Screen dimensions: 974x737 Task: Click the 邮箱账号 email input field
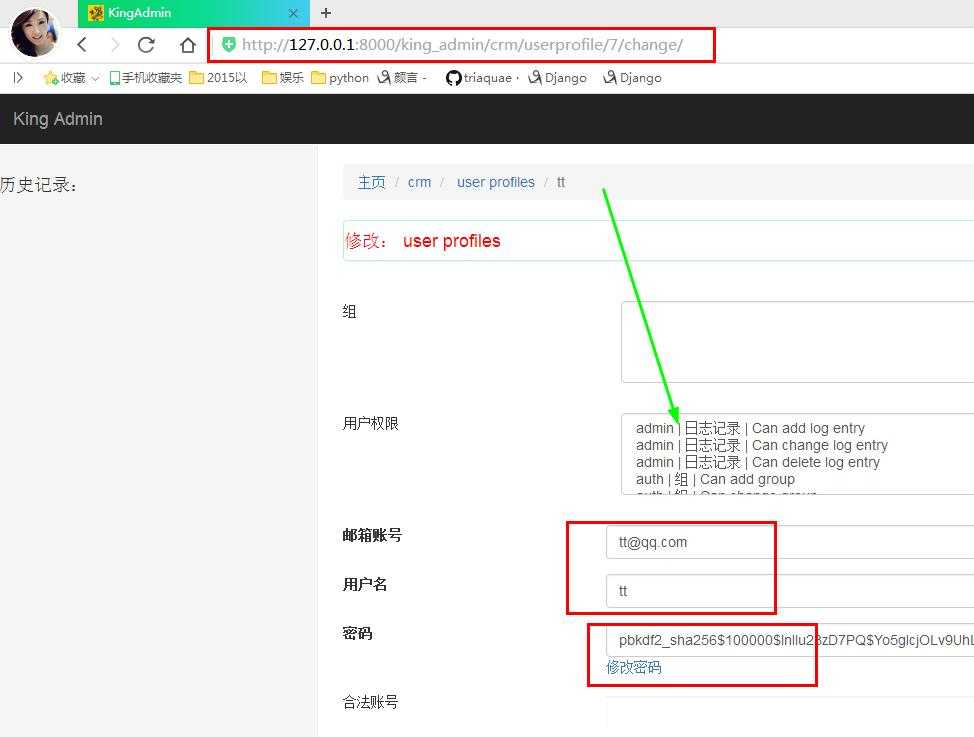pos(790,542)
